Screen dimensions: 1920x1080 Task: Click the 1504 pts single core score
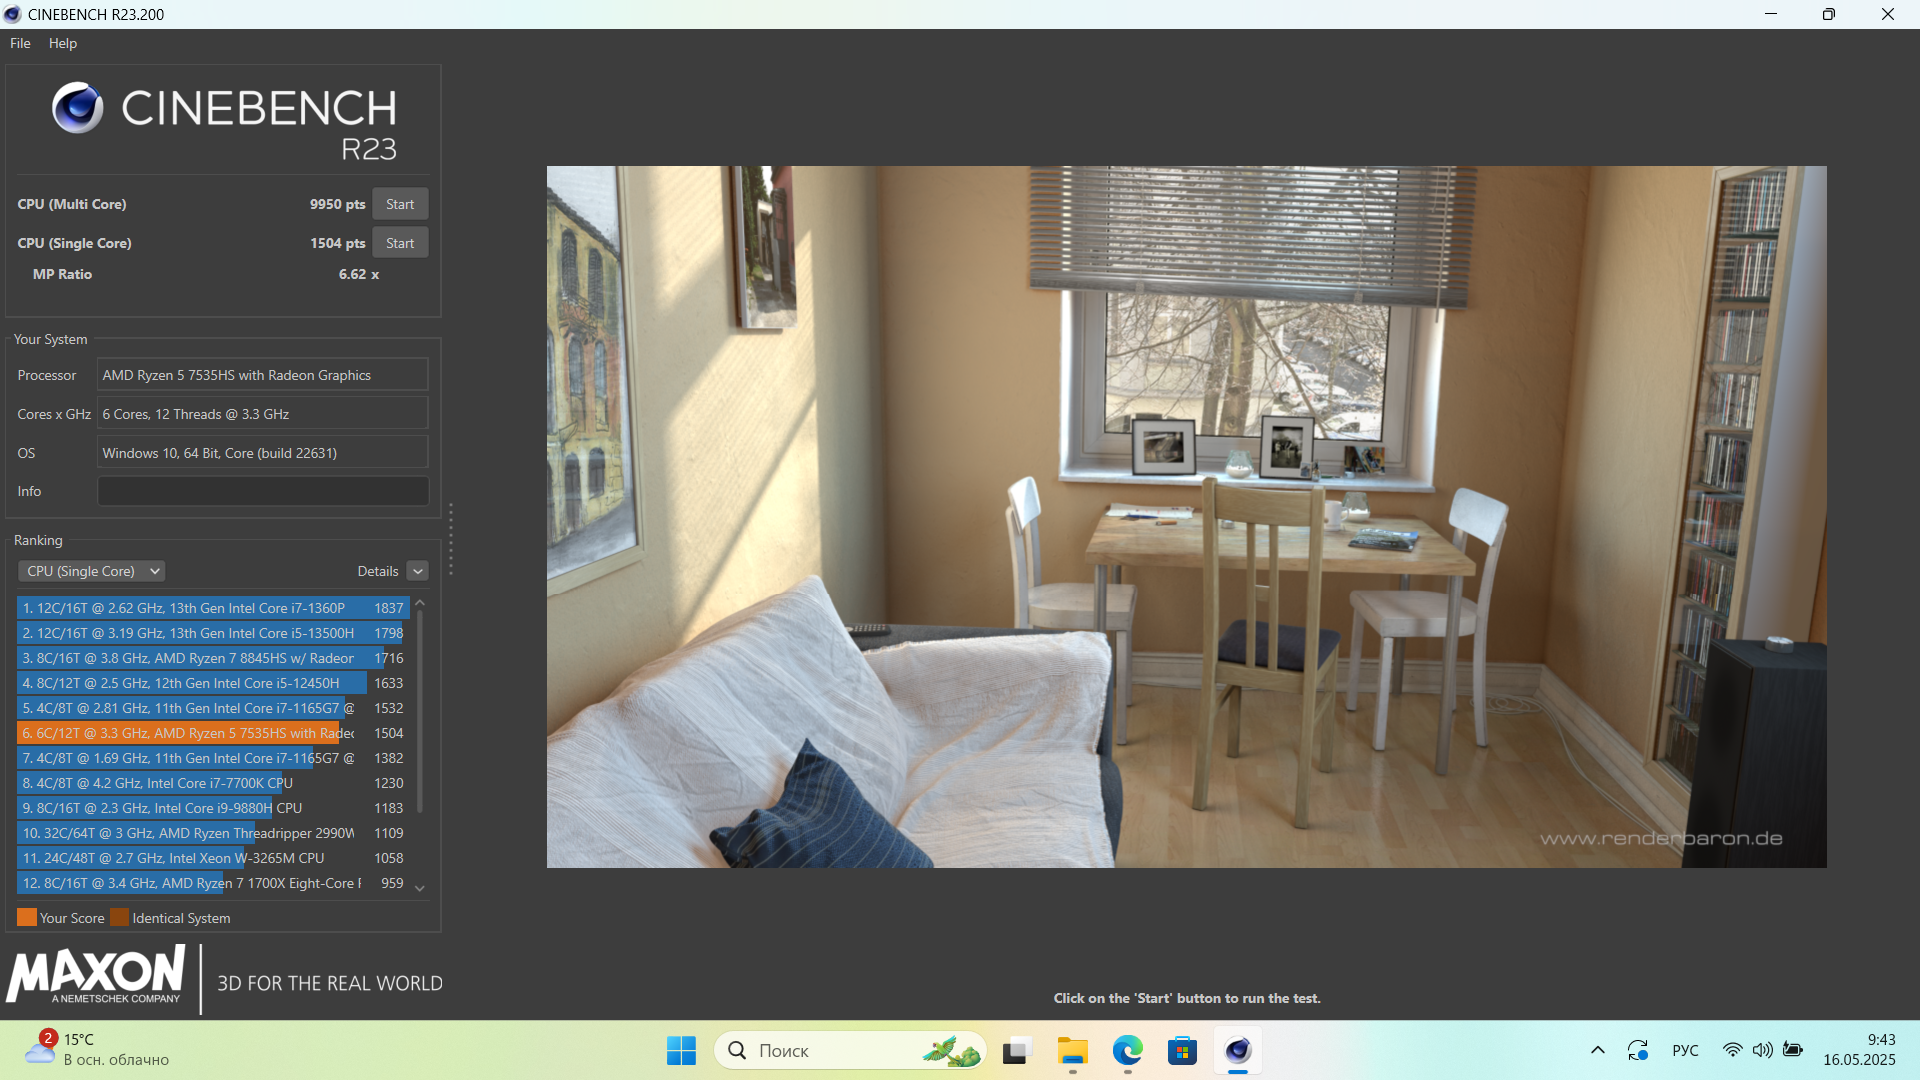click(338, 243)
